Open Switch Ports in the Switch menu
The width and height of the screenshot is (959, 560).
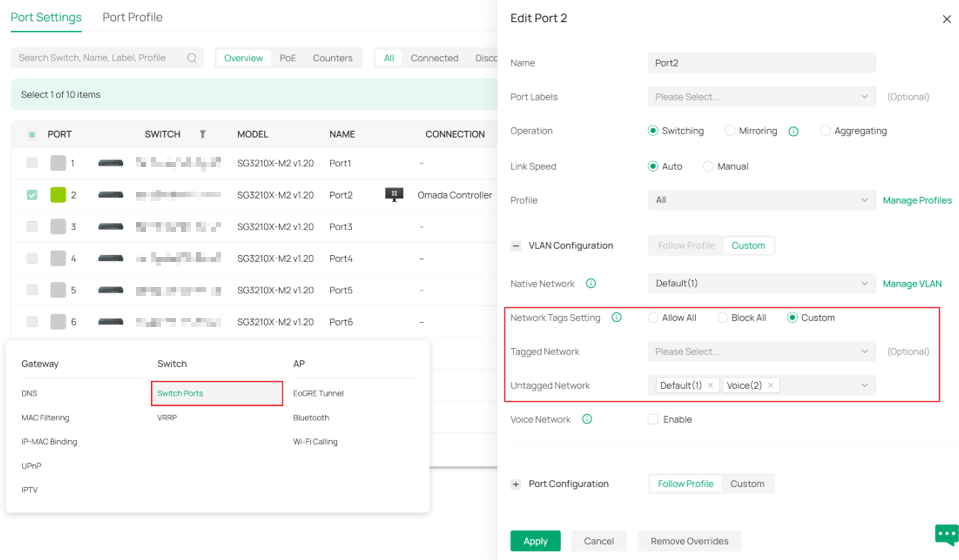coord(217,393)
